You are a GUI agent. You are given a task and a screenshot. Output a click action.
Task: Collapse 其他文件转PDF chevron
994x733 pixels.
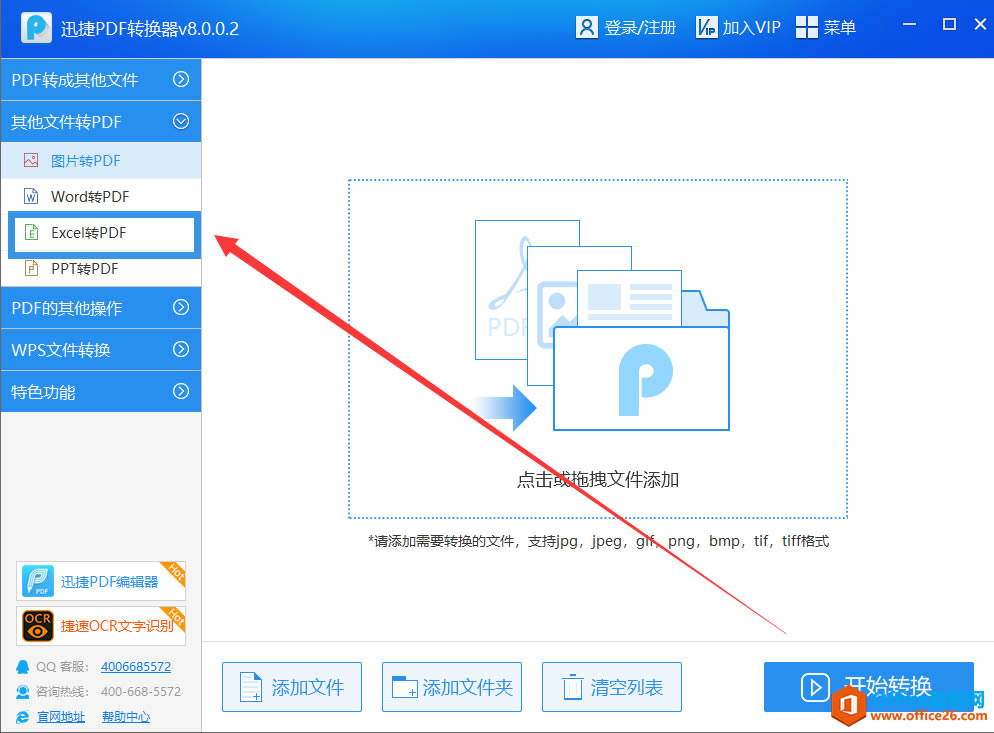point(181,121)
